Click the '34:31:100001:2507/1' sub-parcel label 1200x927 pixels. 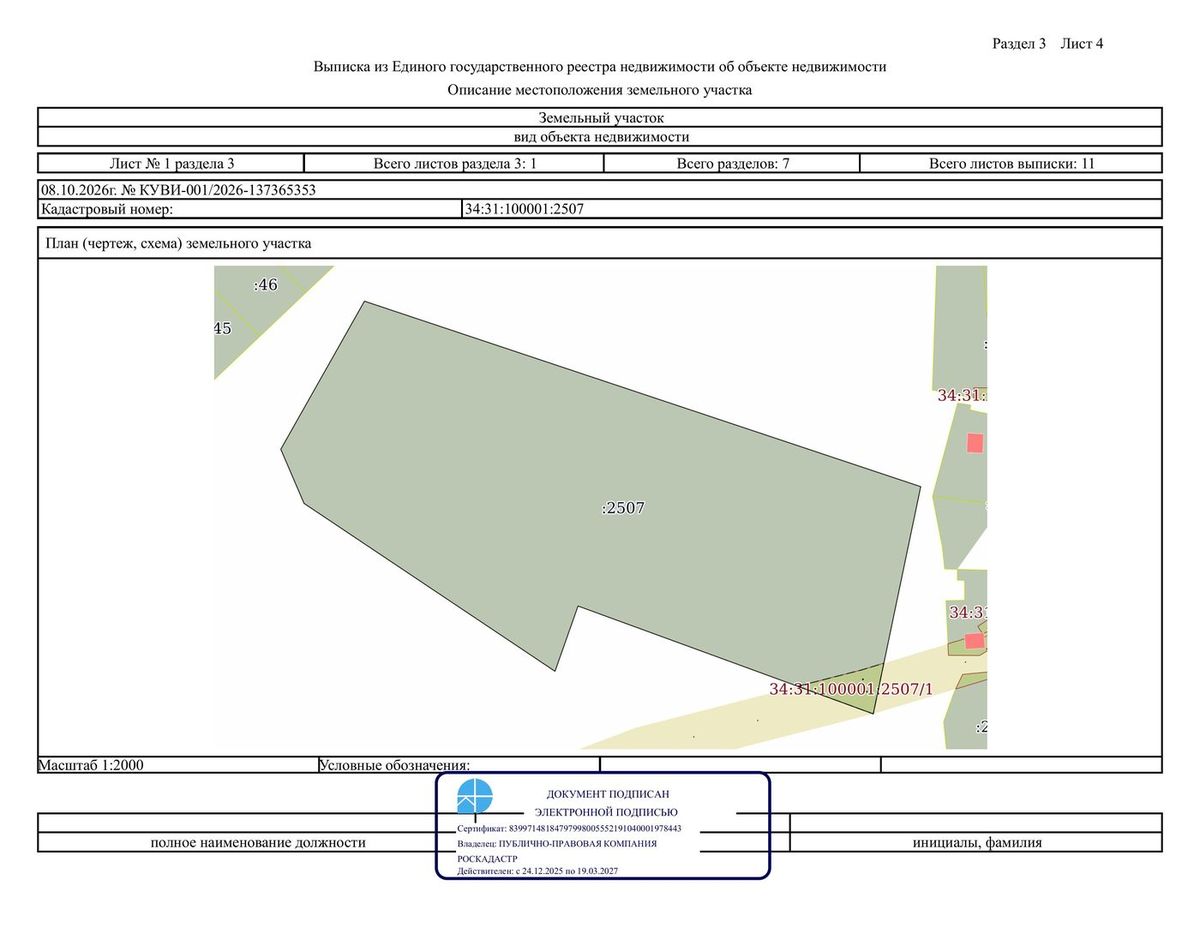coord(851,689)
